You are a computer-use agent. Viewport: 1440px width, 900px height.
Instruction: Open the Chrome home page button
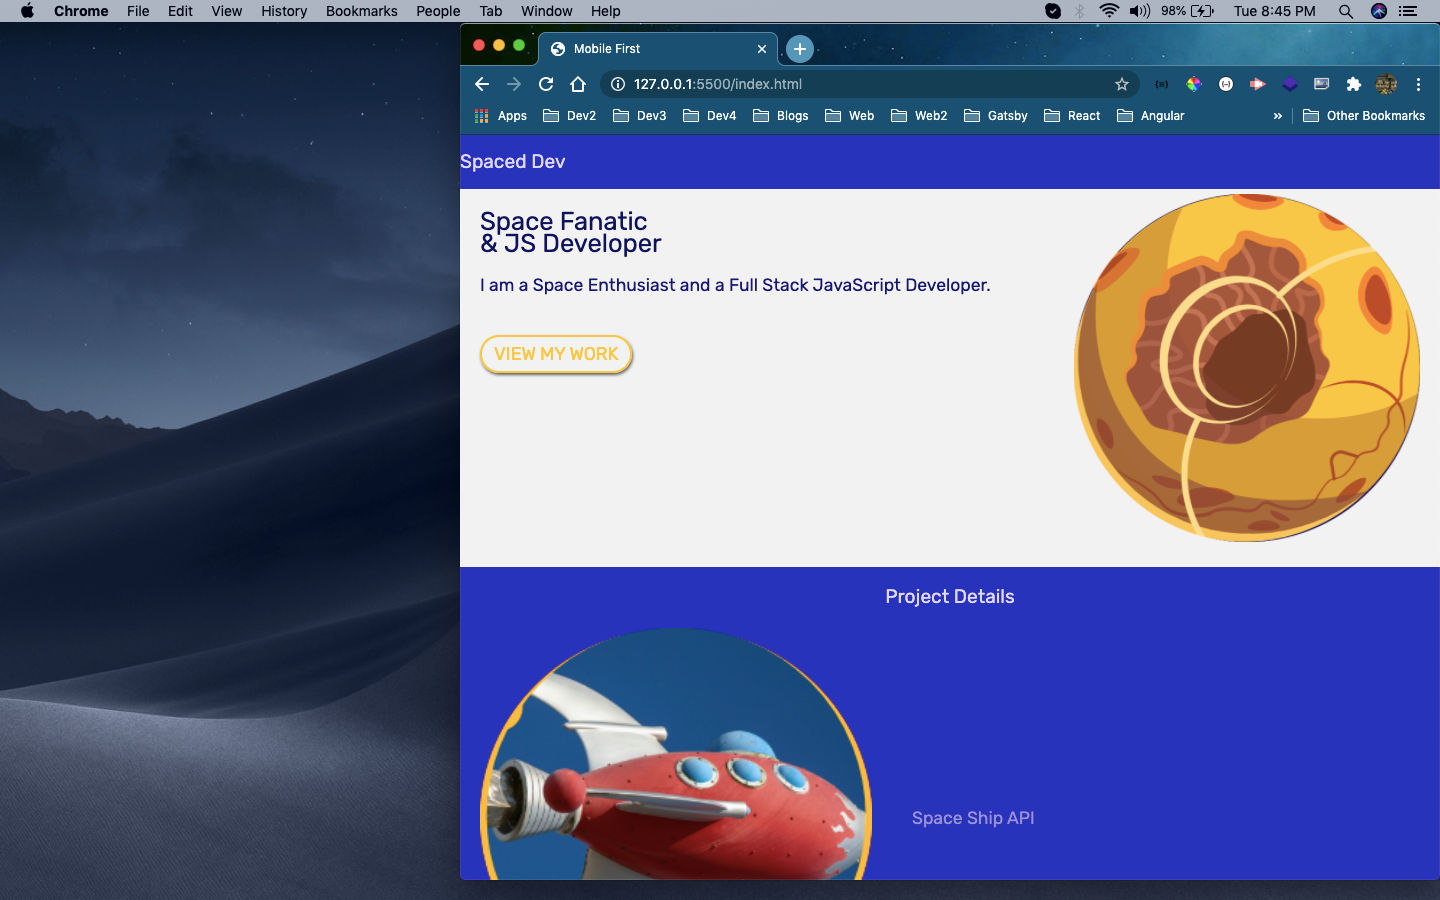[578, 84]
